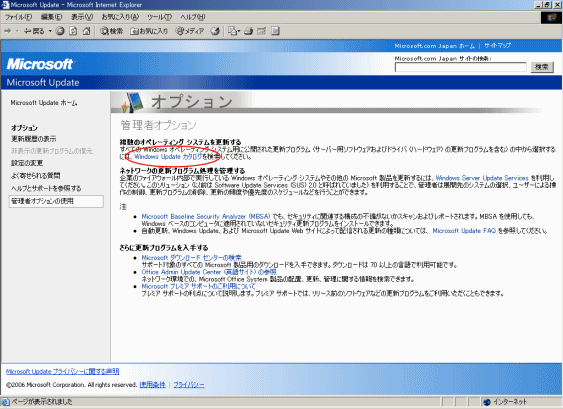Click Microsoft プレミア サポートのご利用について link
This screenshot has width=563, height=409.
(x=199, y=287)
